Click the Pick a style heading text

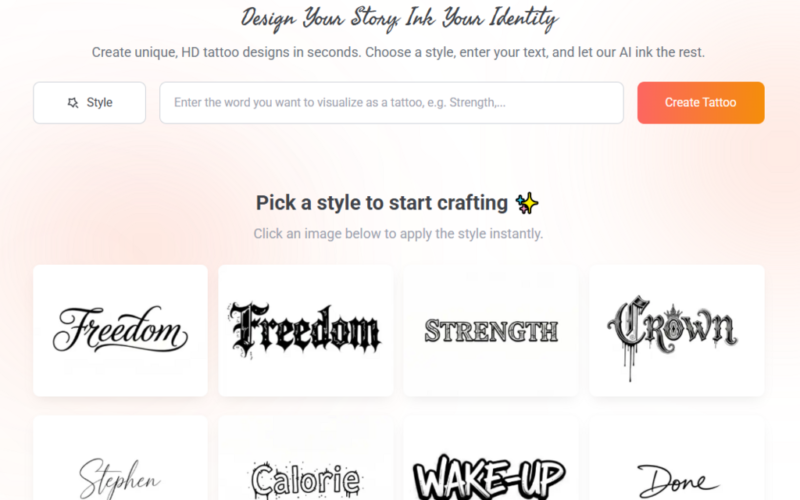coord(382,203)
